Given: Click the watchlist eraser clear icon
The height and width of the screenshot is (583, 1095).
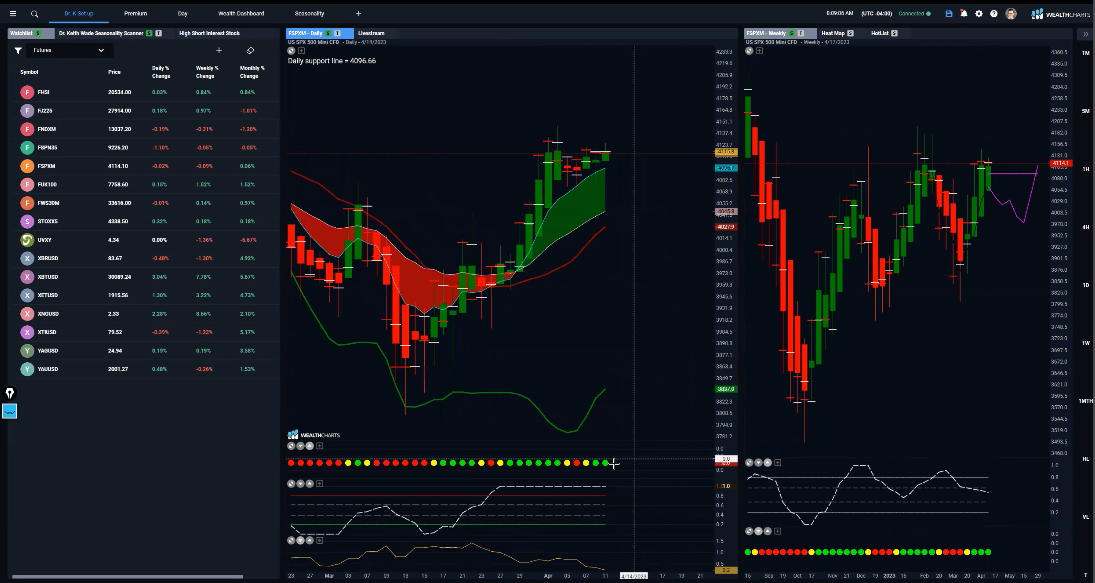Looking at the screenshot, I should tap(250, 50).
